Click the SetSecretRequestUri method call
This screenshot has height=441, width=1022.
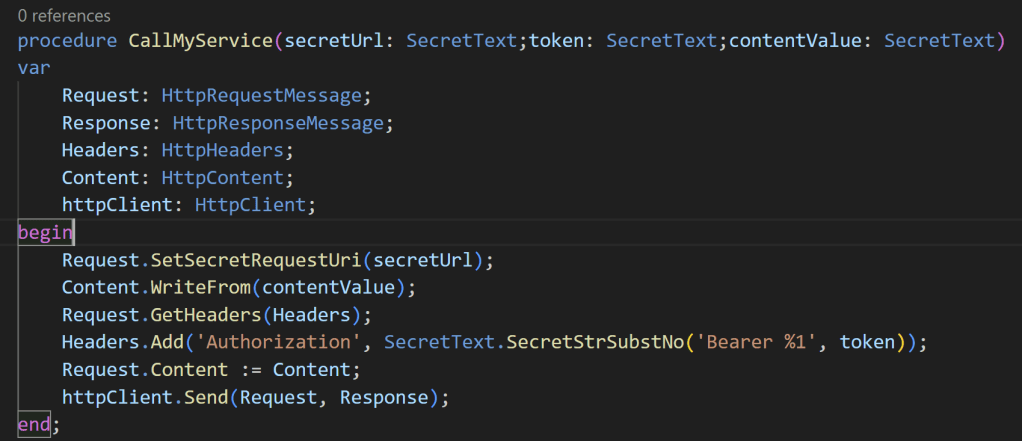(255, 260)
